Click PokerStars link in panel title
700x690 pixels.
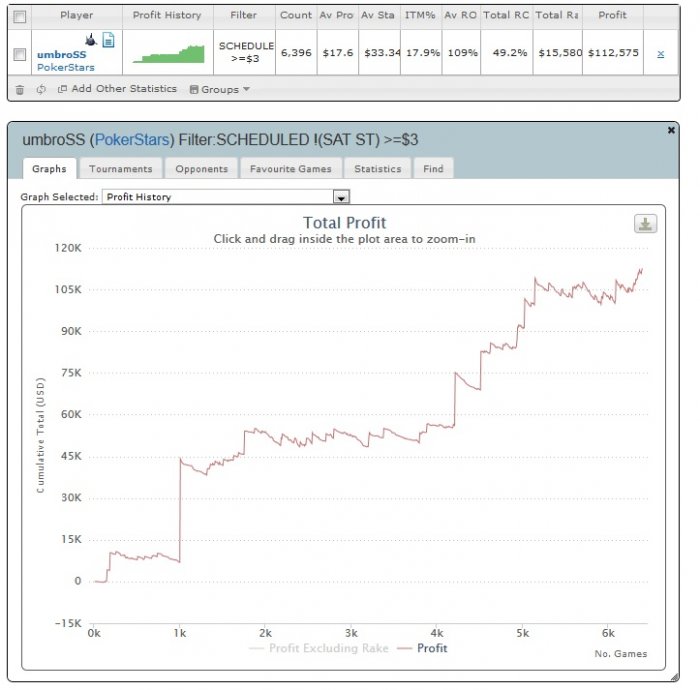click(x=132, y=140)
